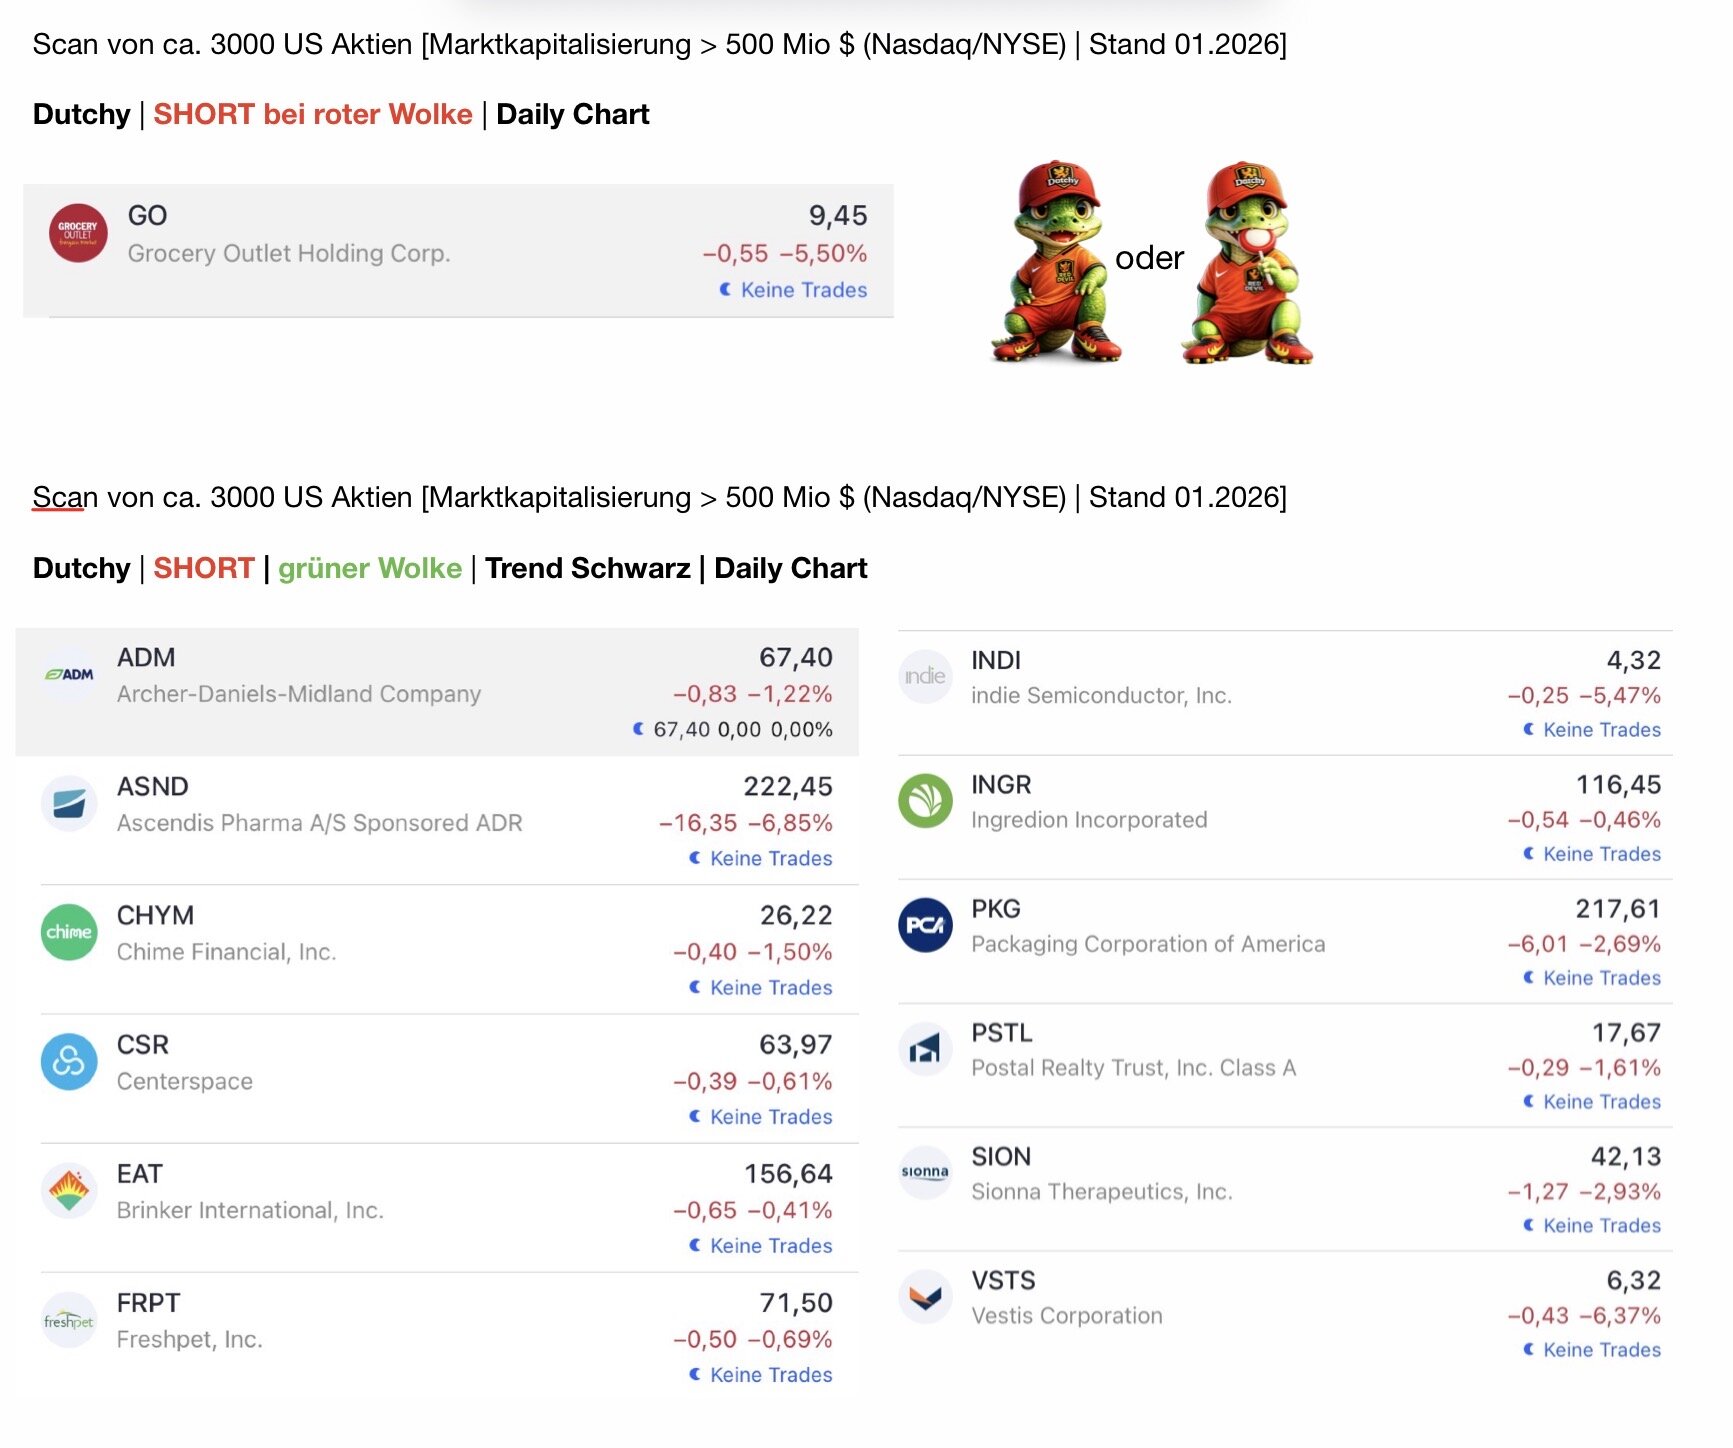
Task: Click the Grocery Outlet red logo icon
Action: [x=78, y=234]
